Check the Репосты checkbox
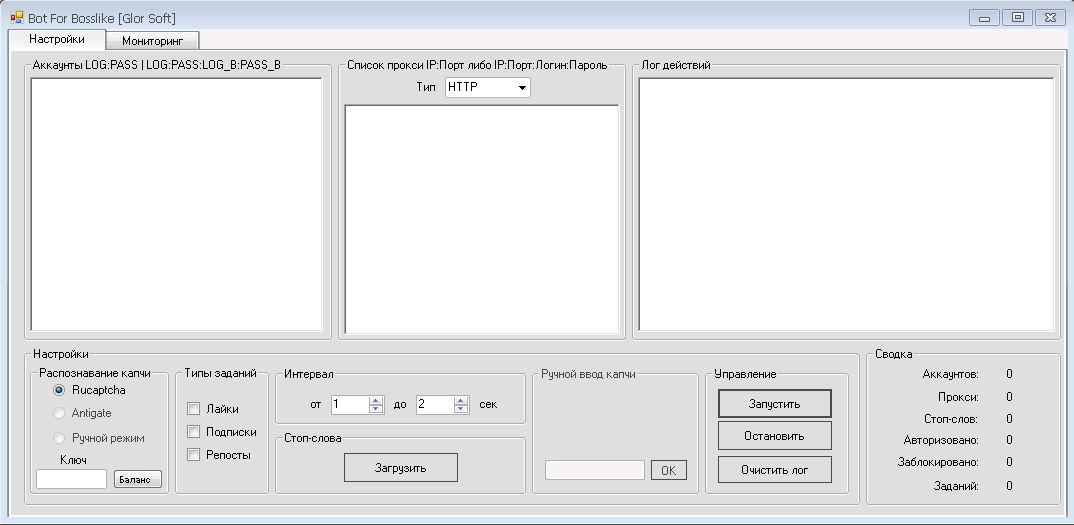This screenshot has height=525, width=1074. click(x=194, y=455)
